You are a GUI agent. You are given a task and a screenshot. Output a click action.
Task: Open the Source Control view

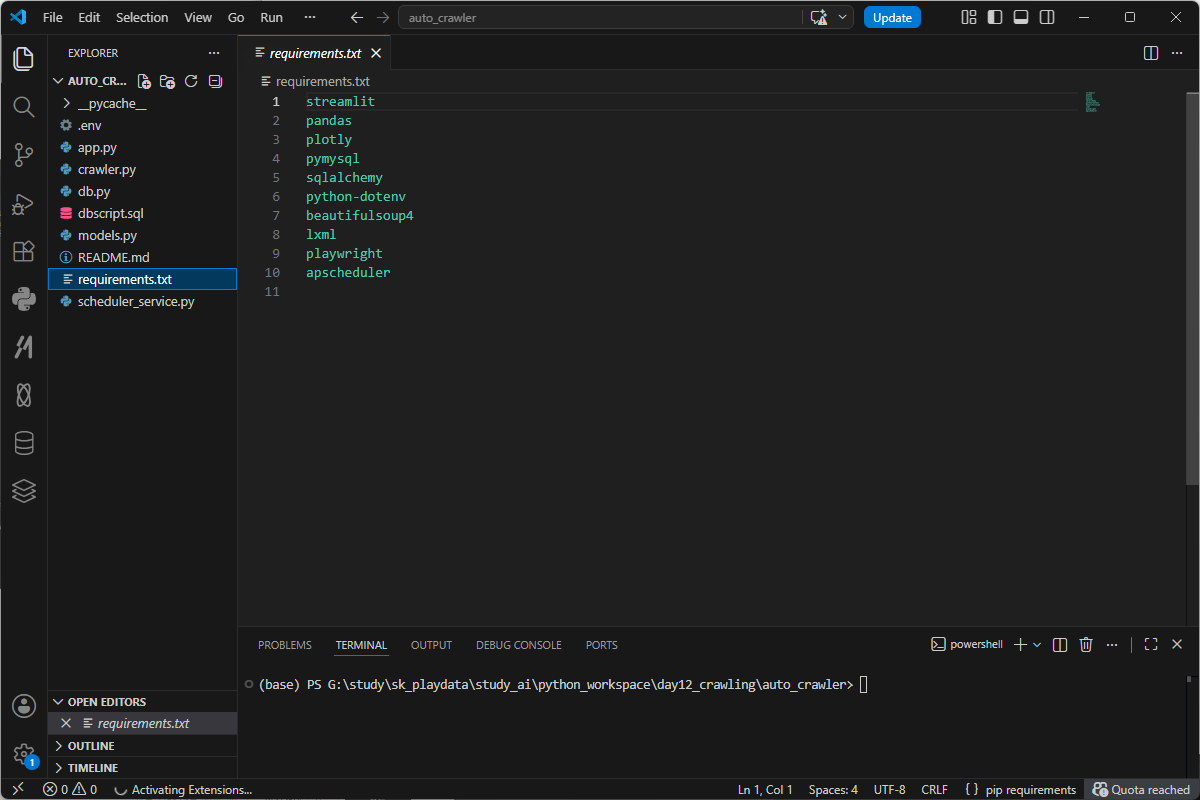coord(24,154)
